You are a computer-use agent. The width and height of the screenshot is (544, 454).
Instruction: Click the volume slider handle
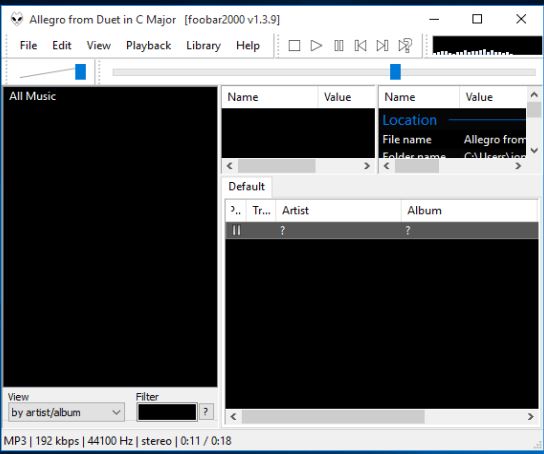[x=80, y=72]
